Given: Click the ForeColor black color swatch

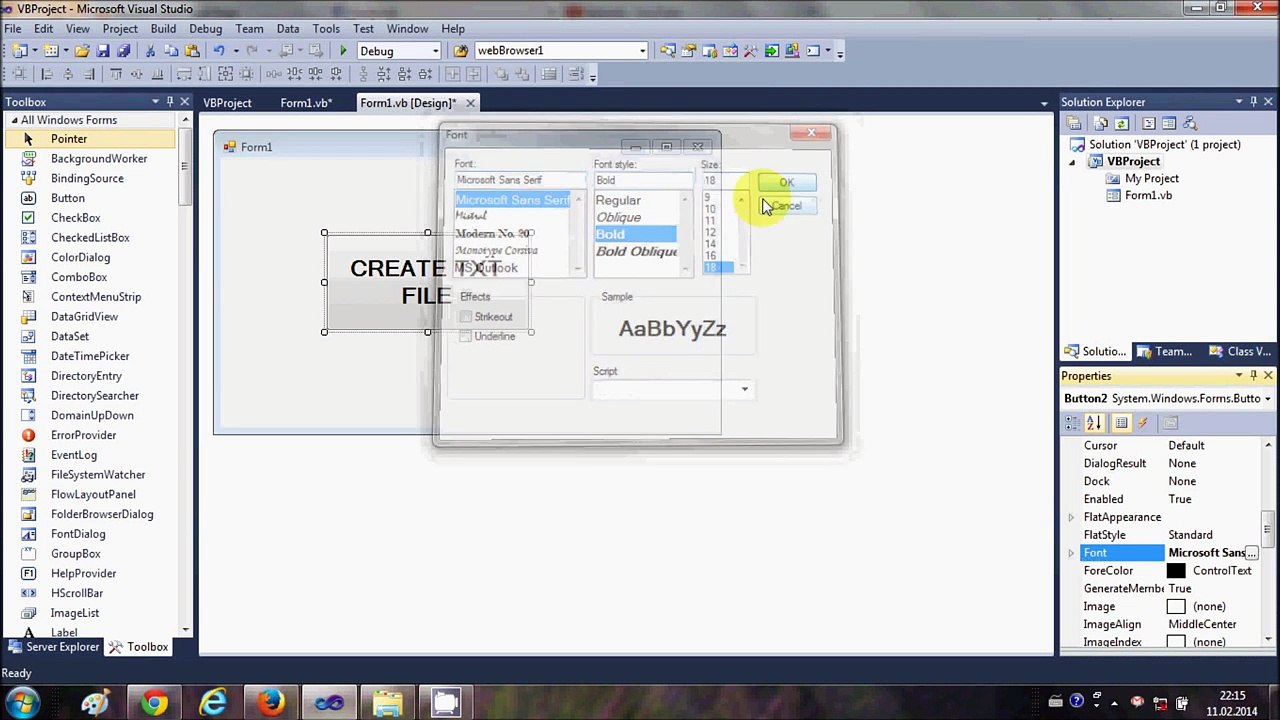Looking at the screenshot, I should [x=1176, y=571].
